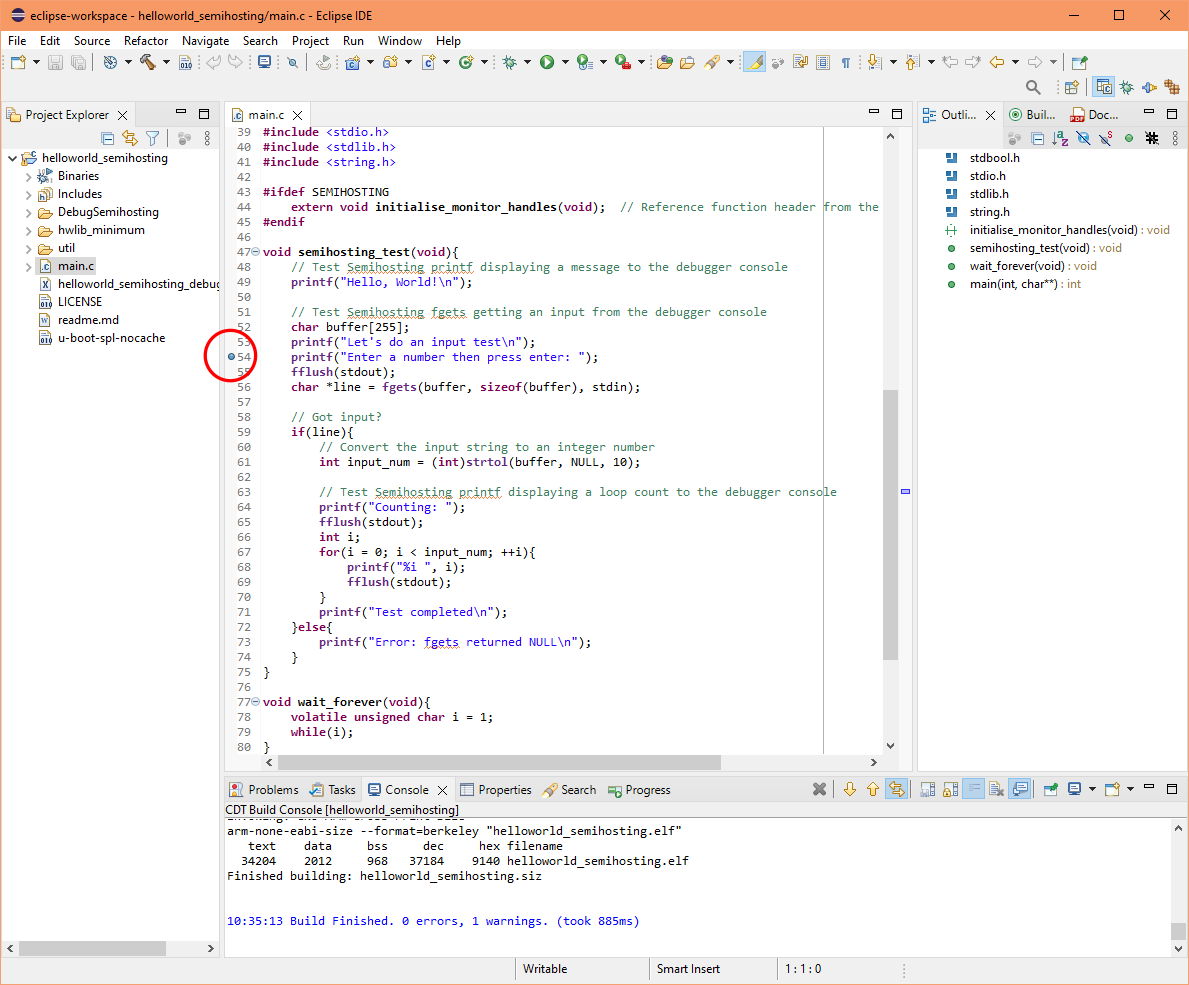Collapse All in Project Explorer
The image size is (1189, 985).
[x=108, y=138]
